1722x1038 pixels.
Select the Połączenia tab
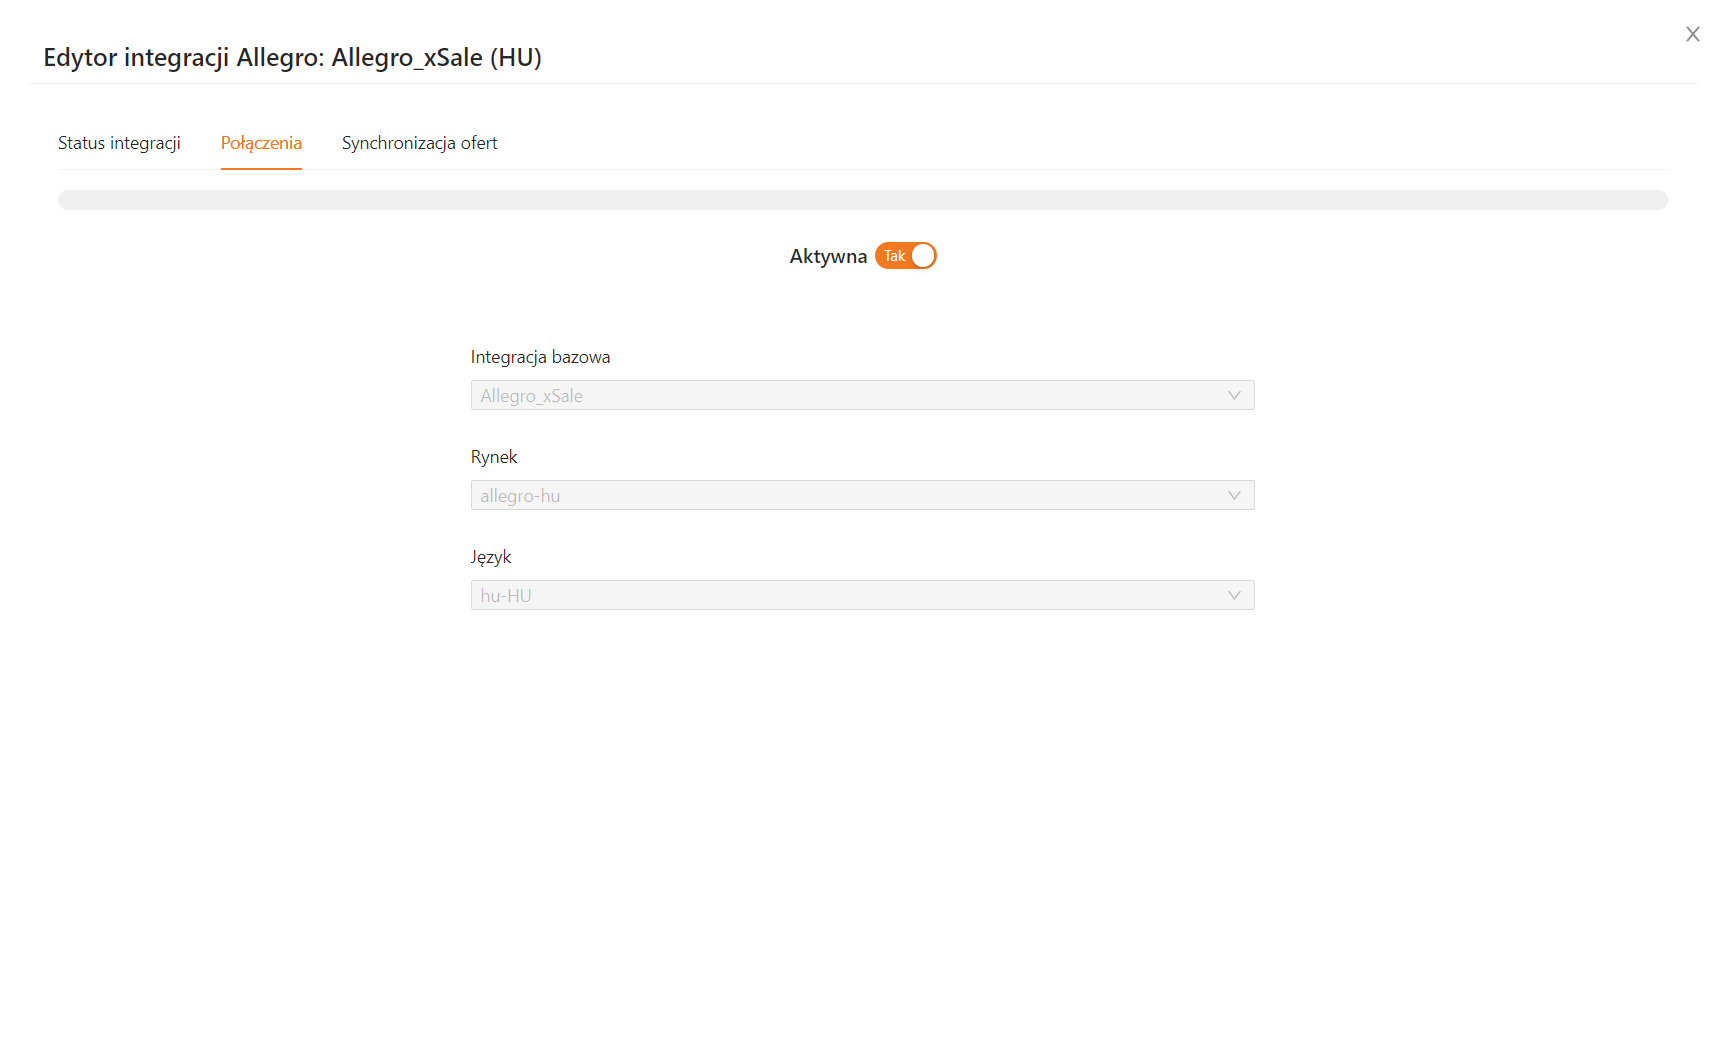pos(261,143)
